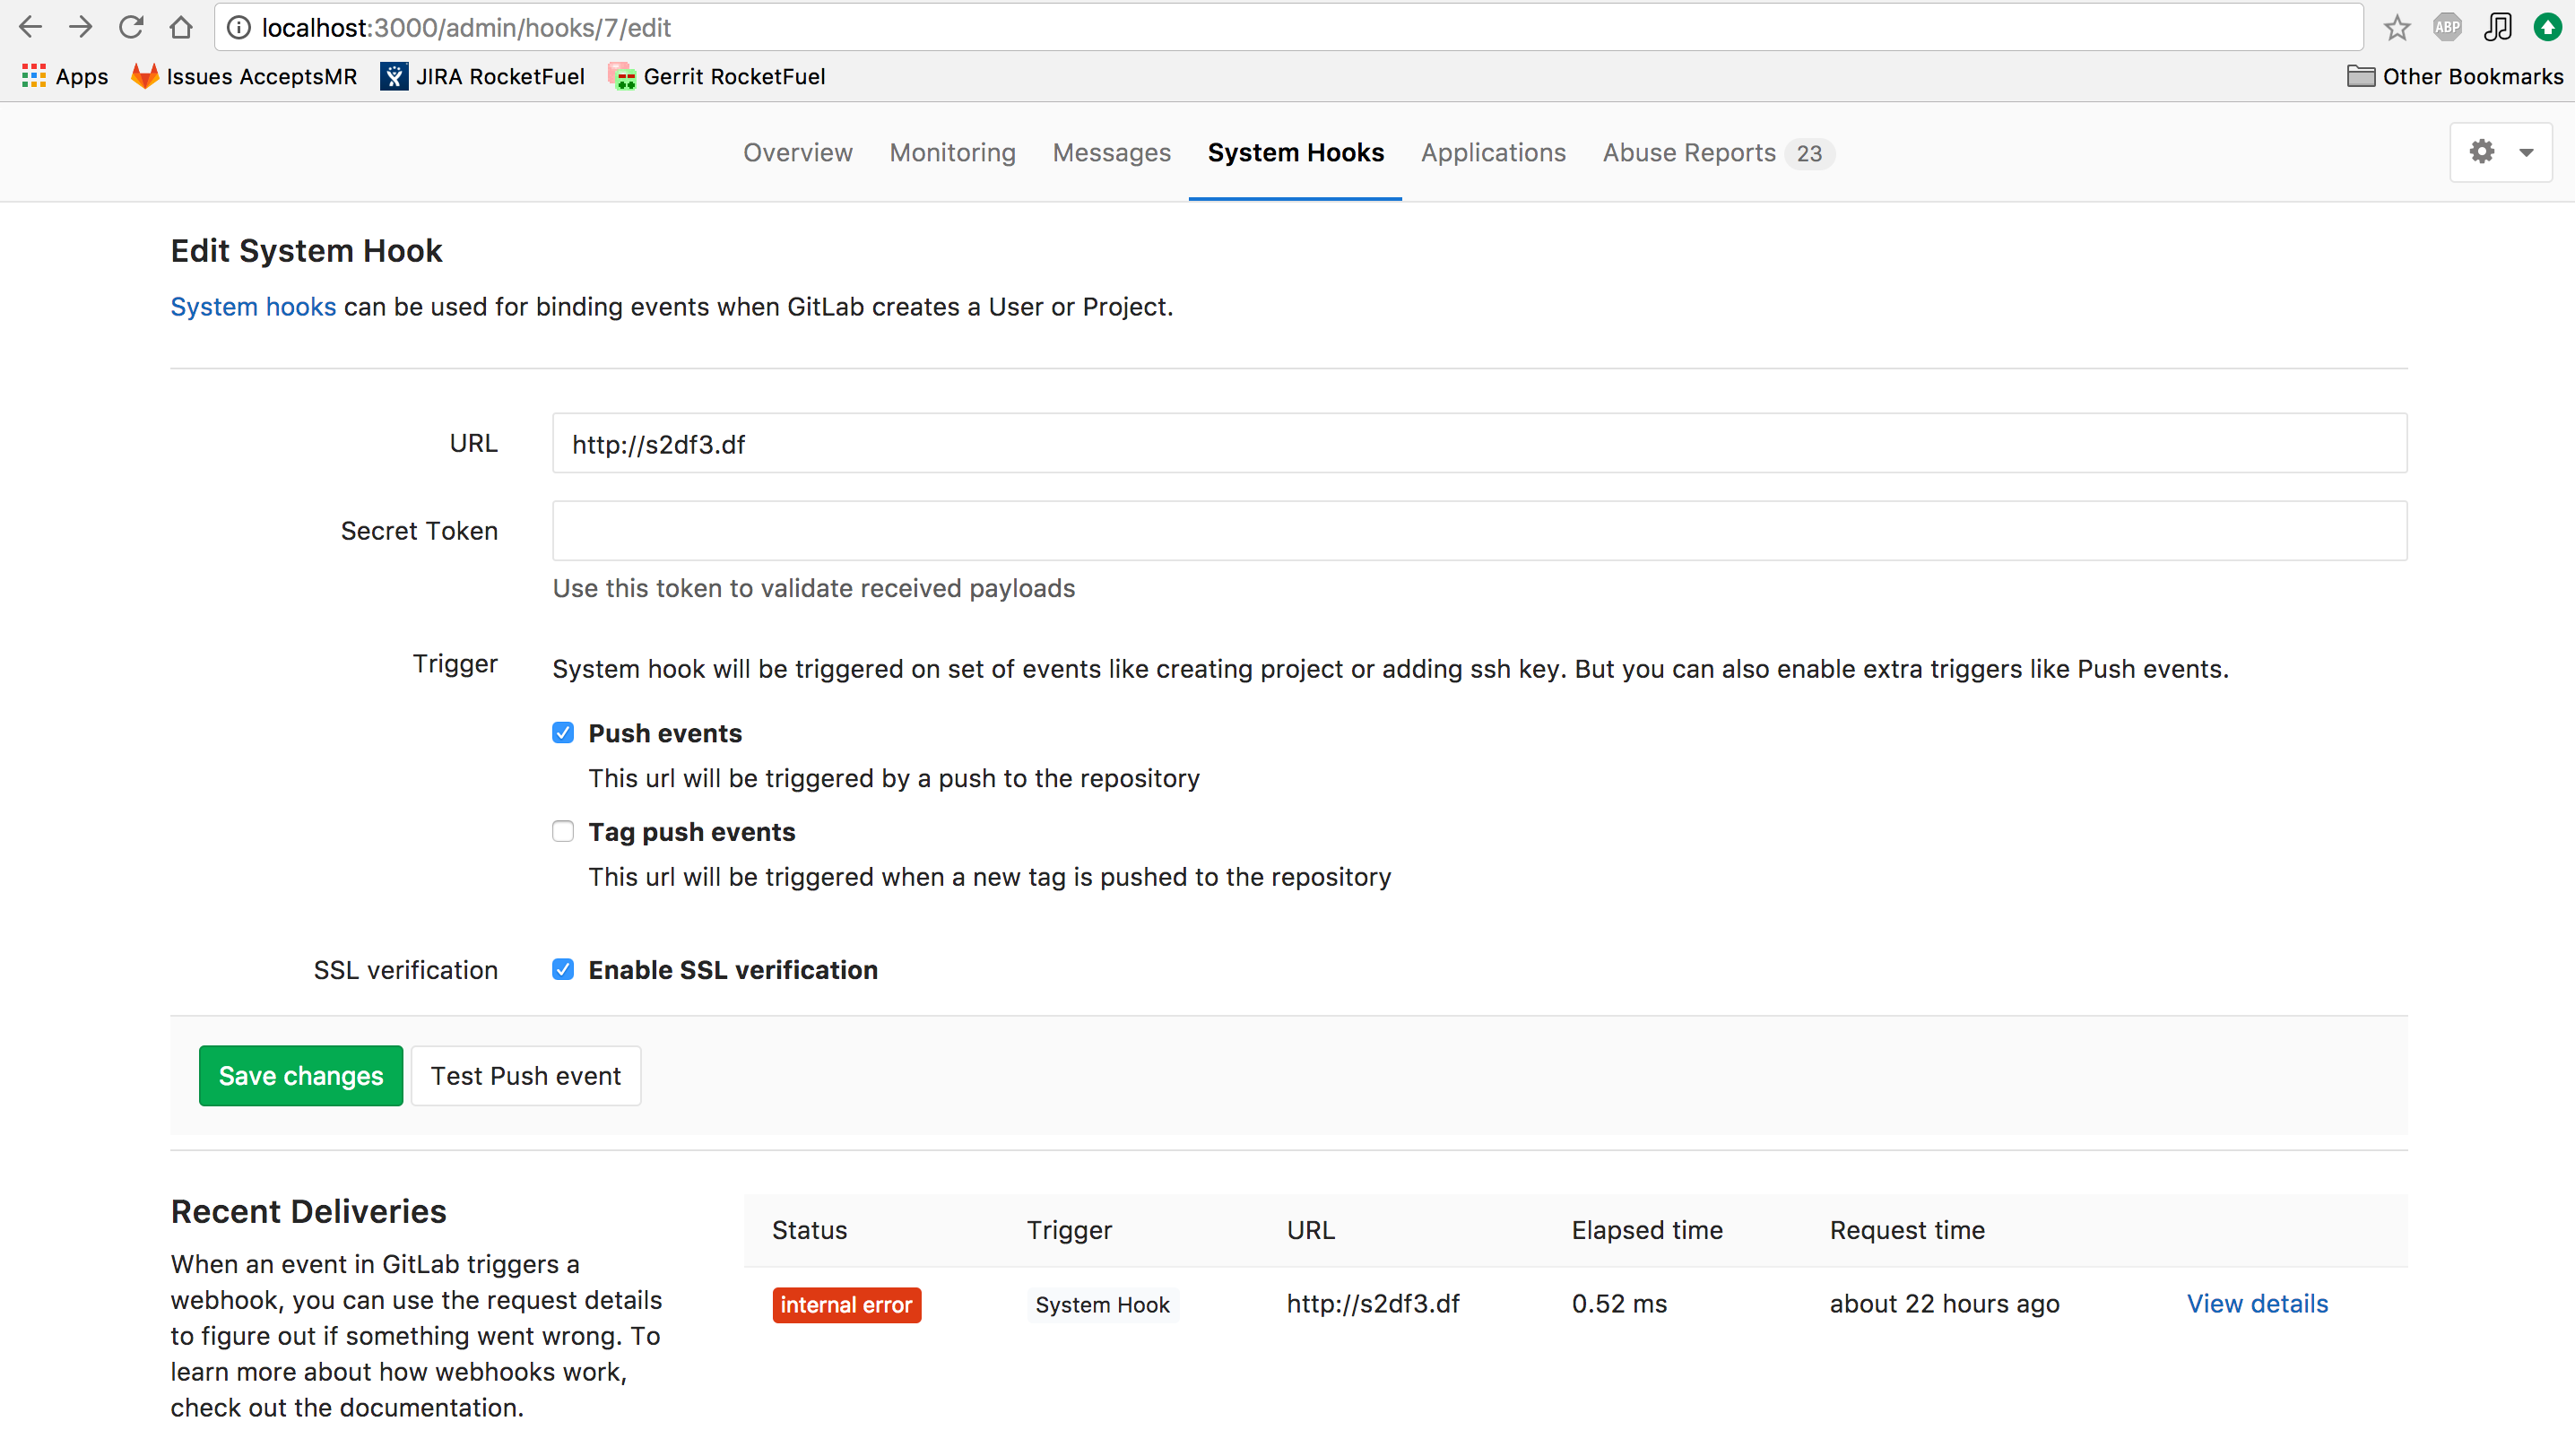Switch to the Monitoring tab

pyautogui.click(x=952, y=153)
